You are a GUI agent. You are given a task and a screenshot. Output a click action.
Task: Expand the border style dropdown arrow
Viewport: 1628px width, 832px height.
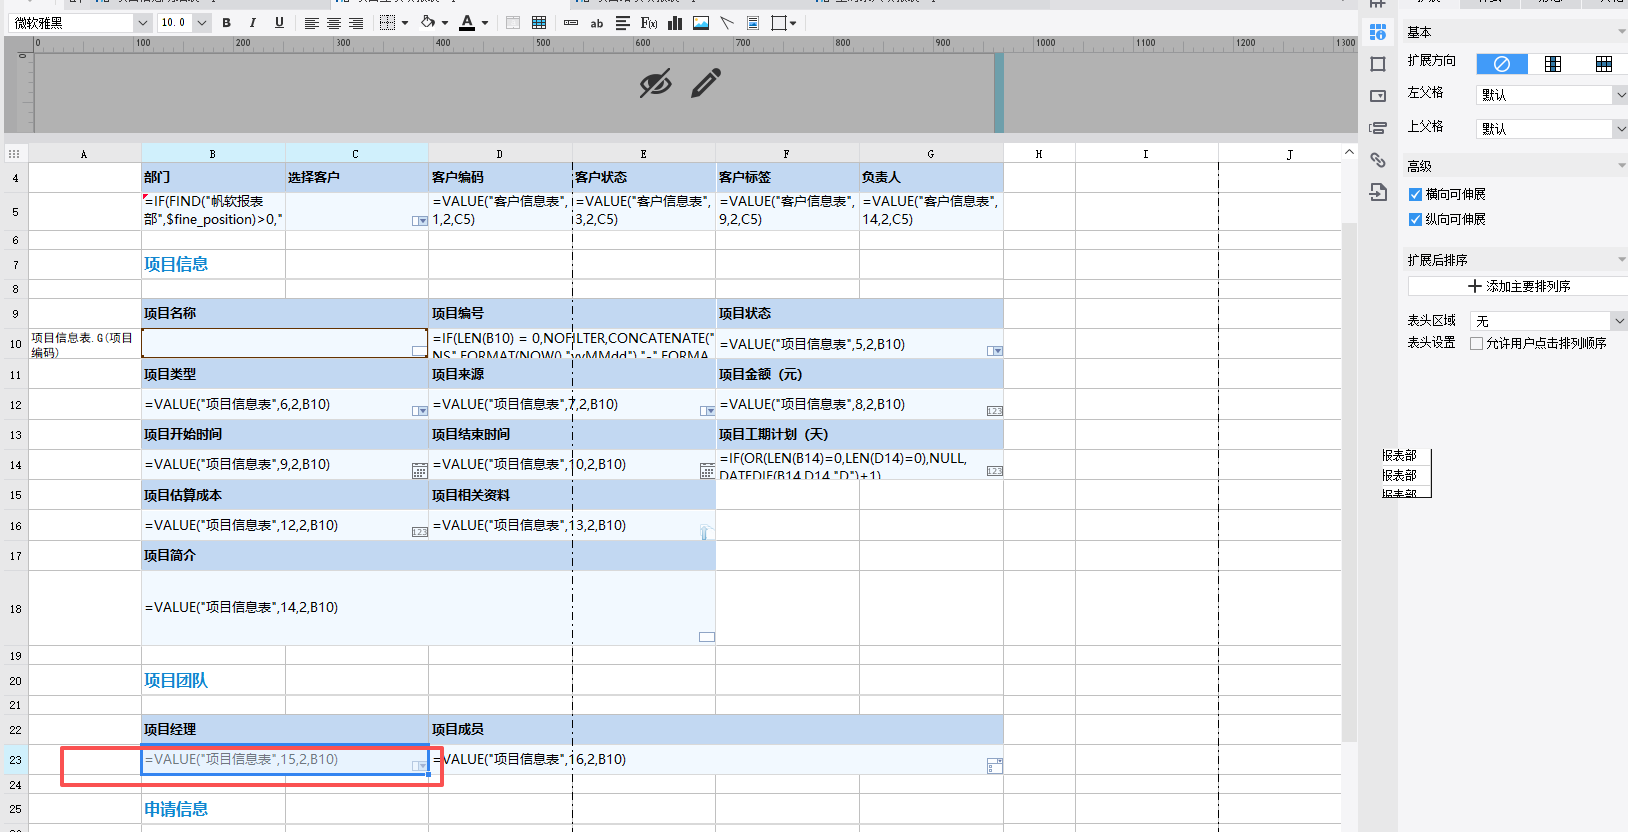point(405,23)
